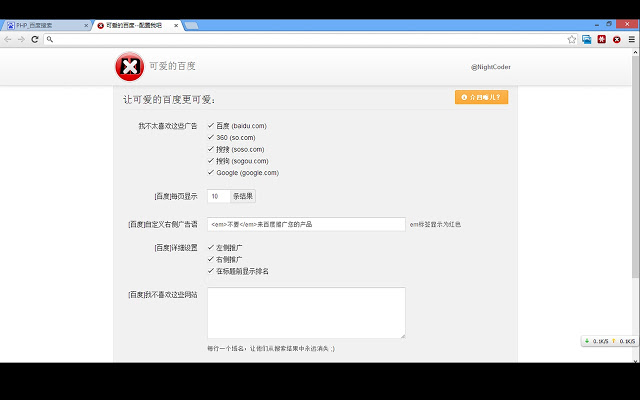640x400 pixels.
Task: Click the 每行一个域名 hint below textarea
Action: point(271,349)
